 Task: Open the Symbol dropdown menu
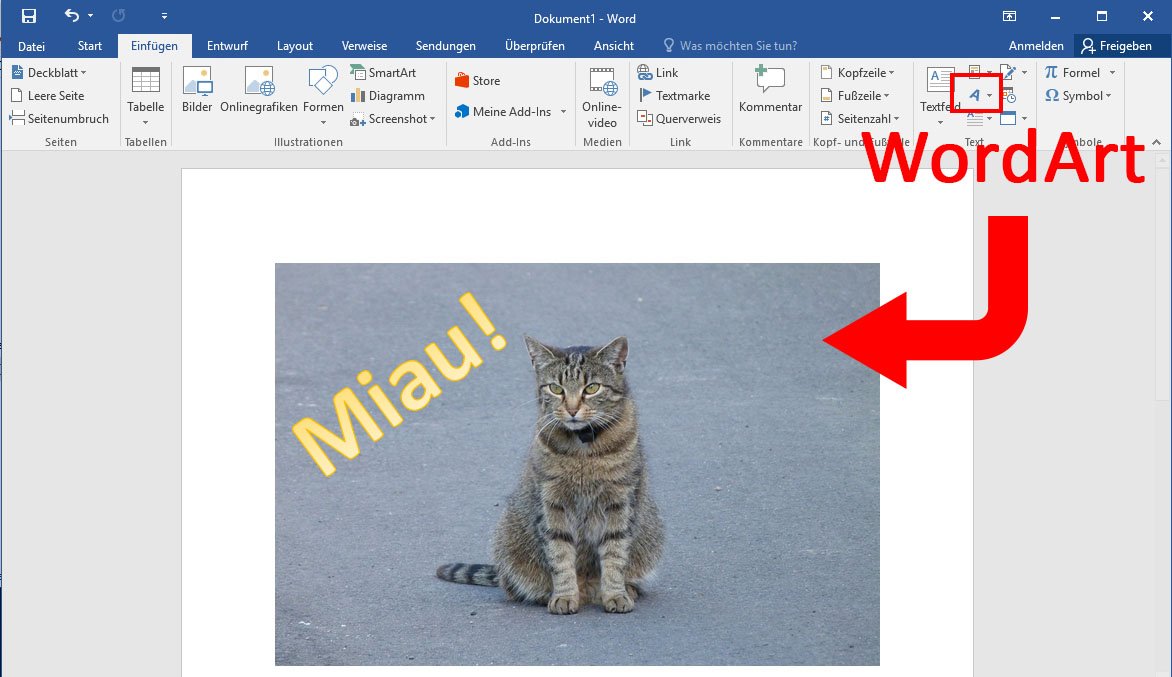click(x=1079, y=96)
